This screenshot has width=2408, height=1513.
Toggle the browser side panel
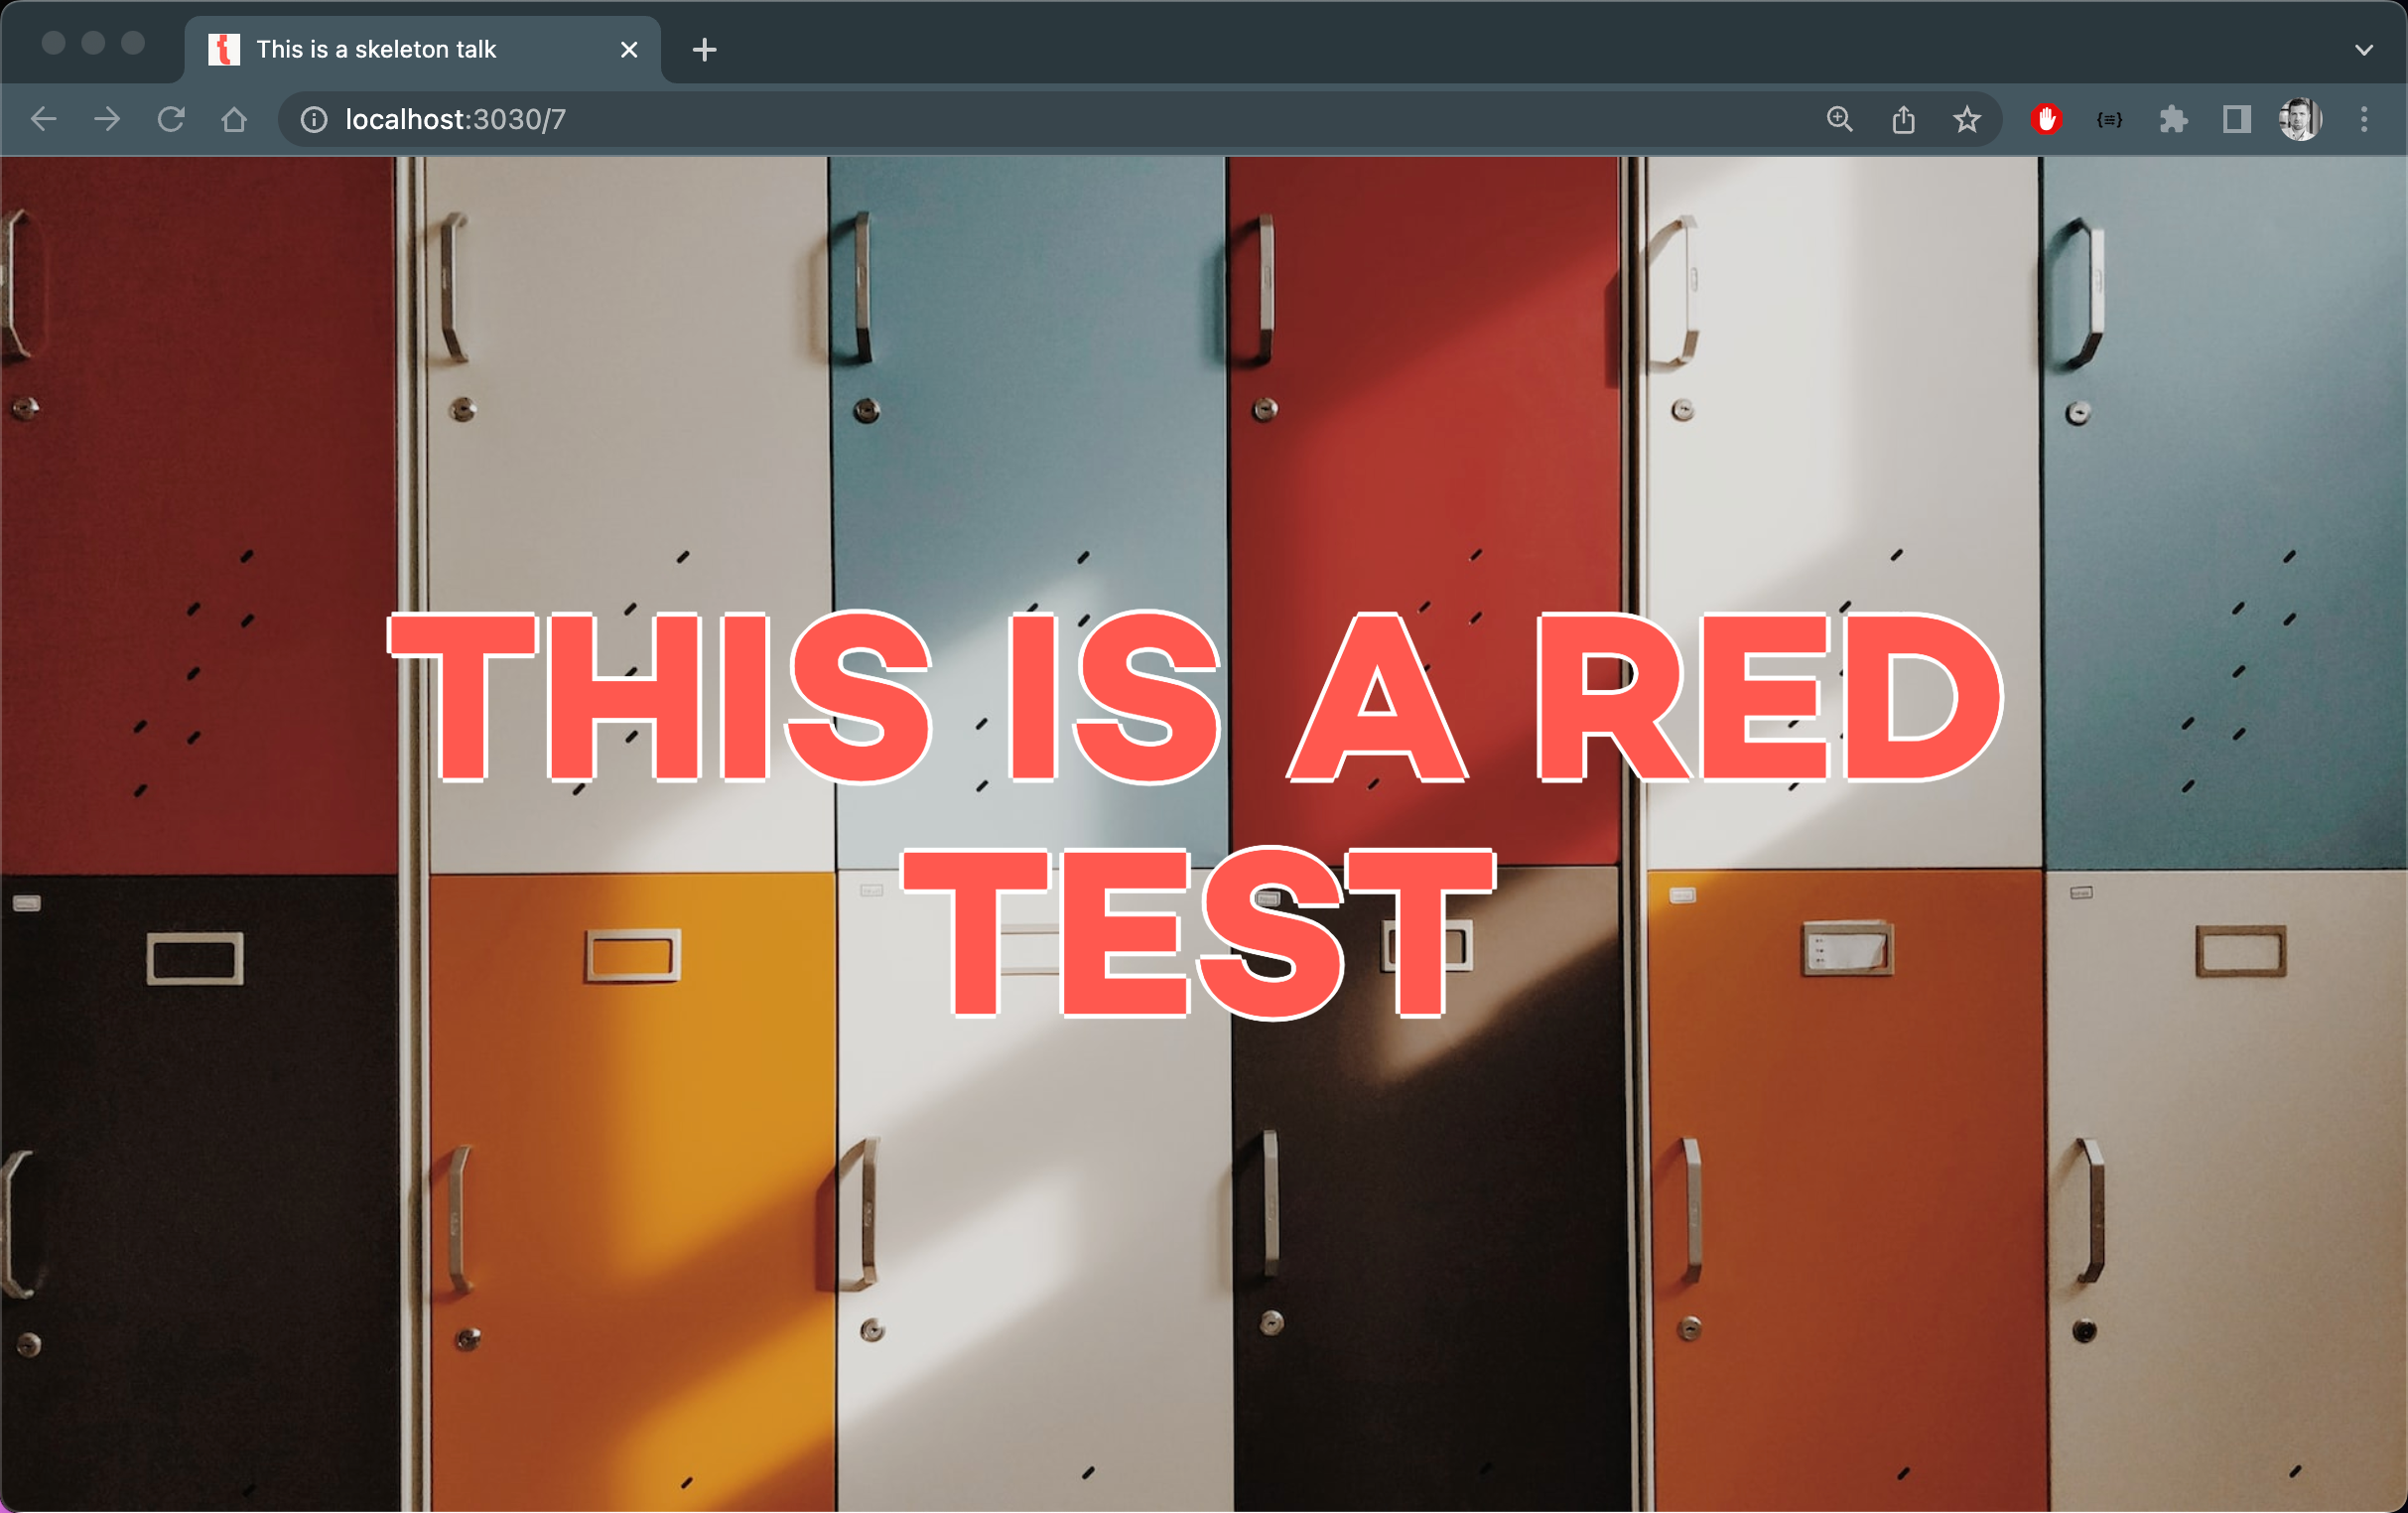click(2236, 120)
